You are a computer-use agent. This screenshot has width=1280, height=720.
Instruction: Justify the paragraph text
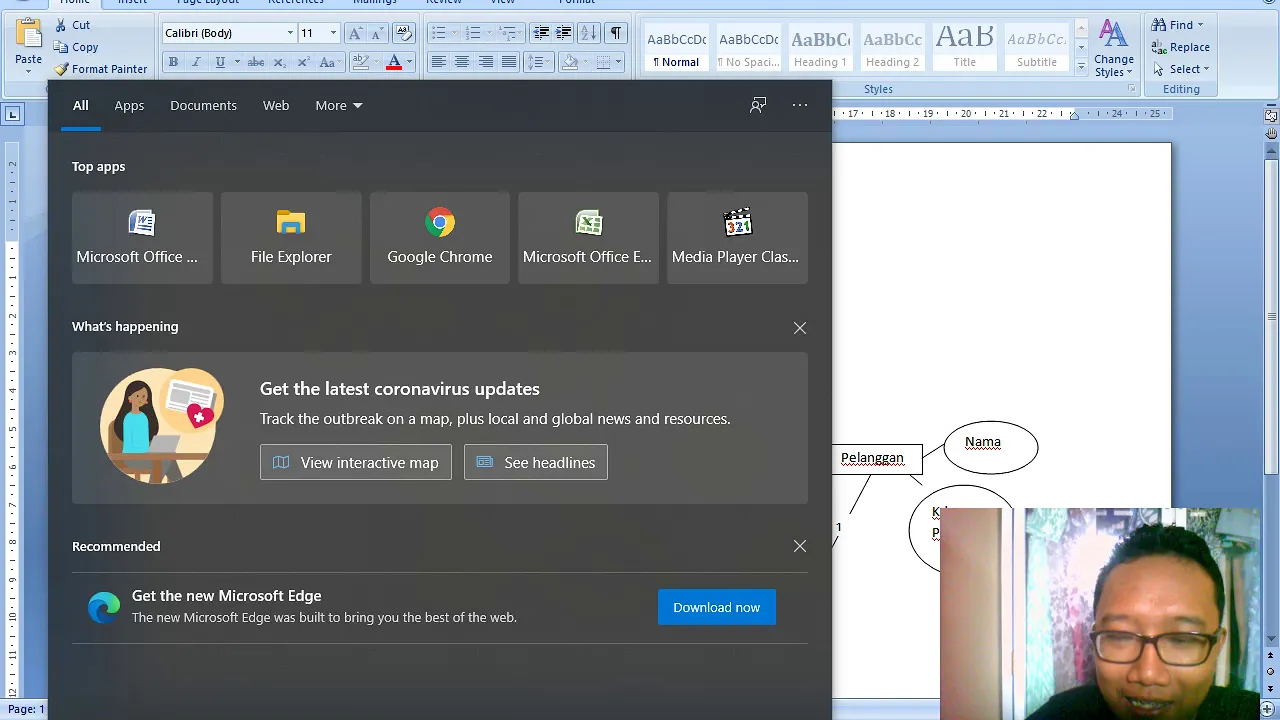click(x=509, y=62)
